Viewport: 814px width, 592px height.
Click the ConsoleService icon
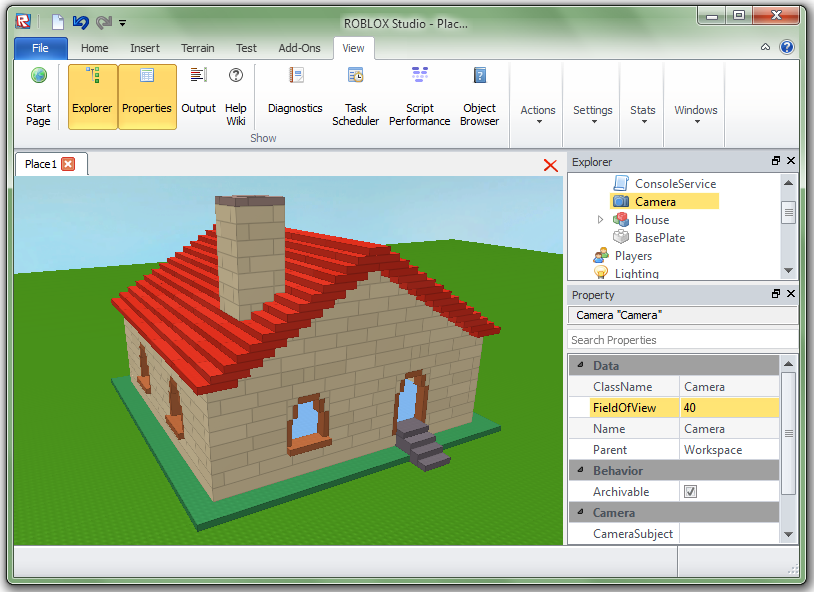[x=621, y=183]
